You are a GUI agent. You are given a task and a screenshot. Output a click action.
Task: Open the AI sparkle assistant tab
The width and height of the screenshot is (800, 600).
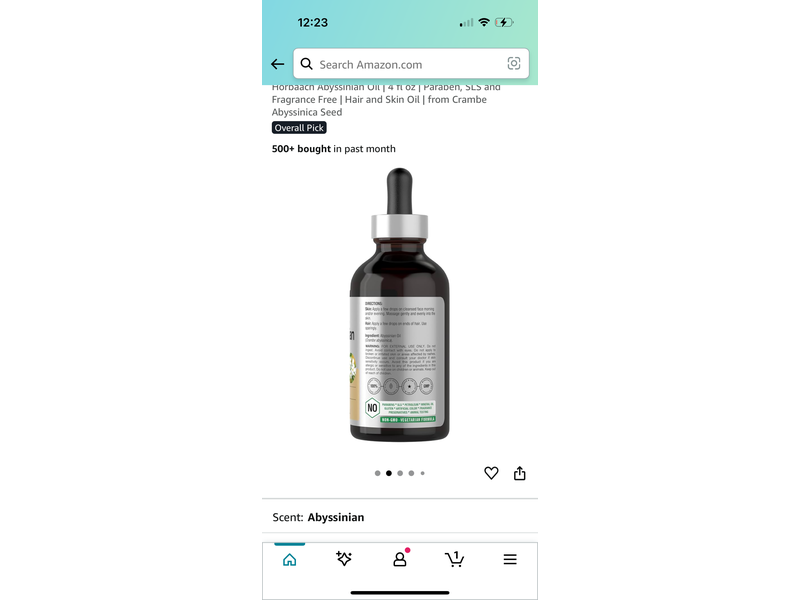click(x=344, y=559)
